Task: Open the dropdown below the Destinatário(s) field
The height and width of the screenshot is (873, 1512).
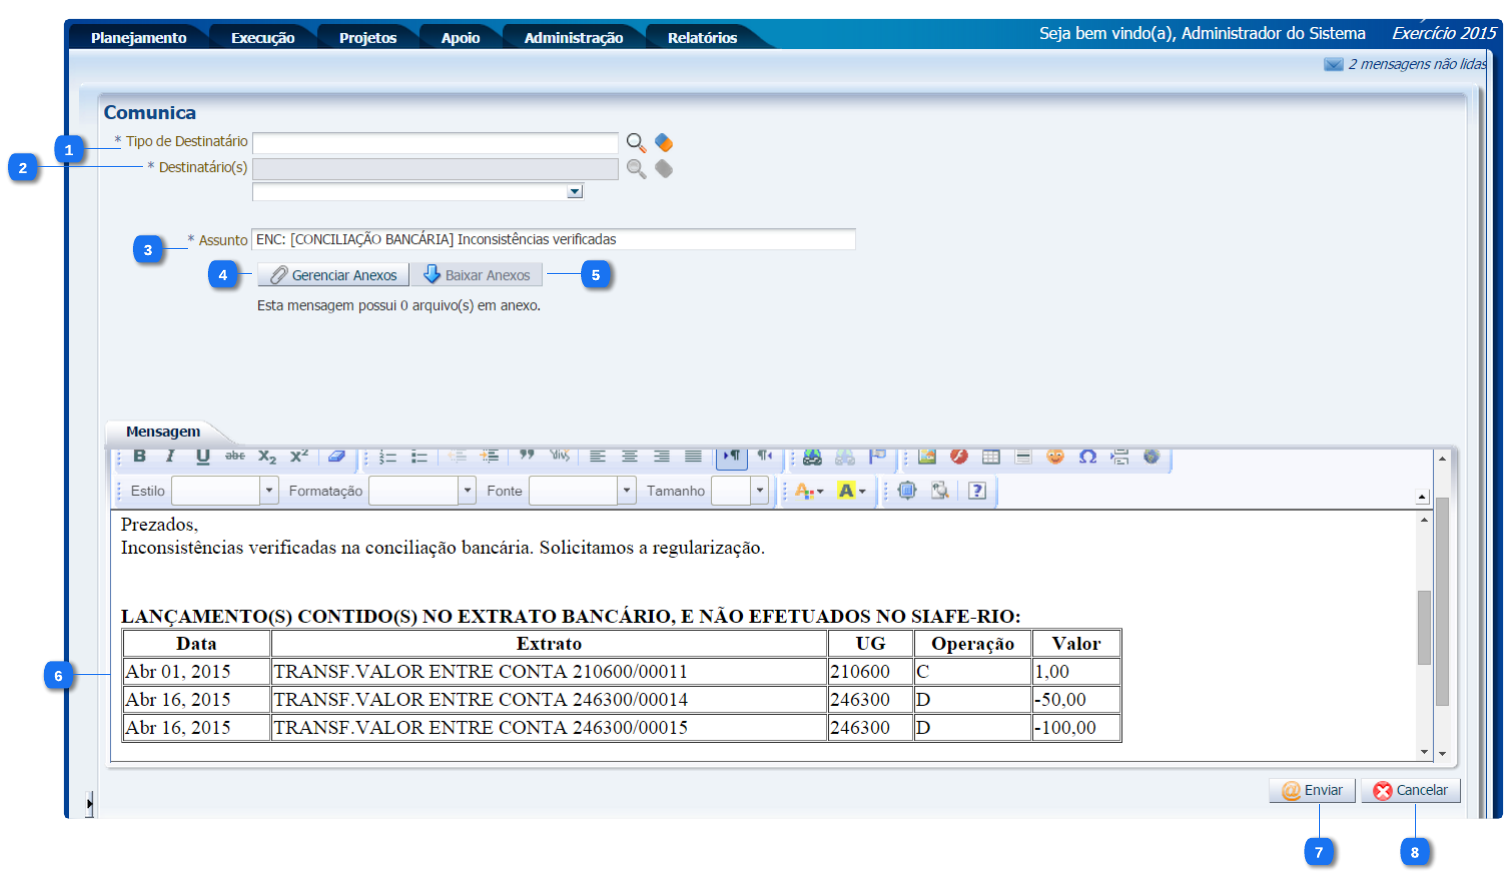Action: 574,191
